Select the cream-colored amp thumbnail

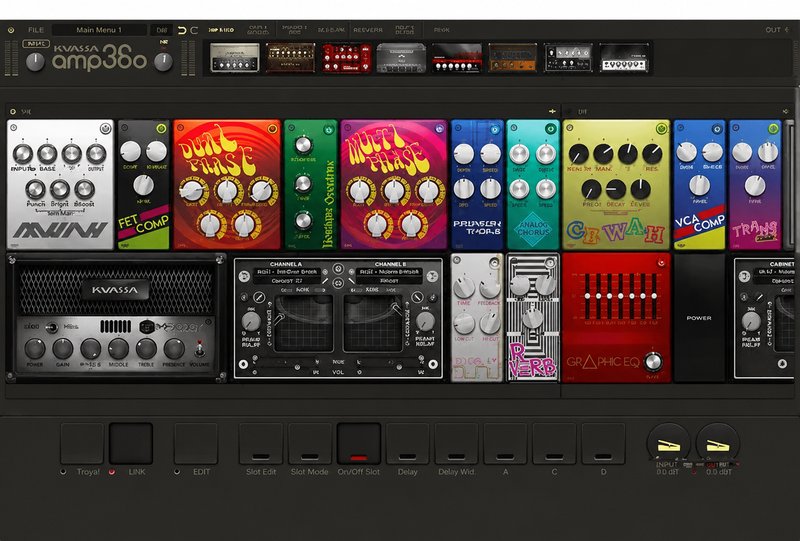tap(235, 57)
